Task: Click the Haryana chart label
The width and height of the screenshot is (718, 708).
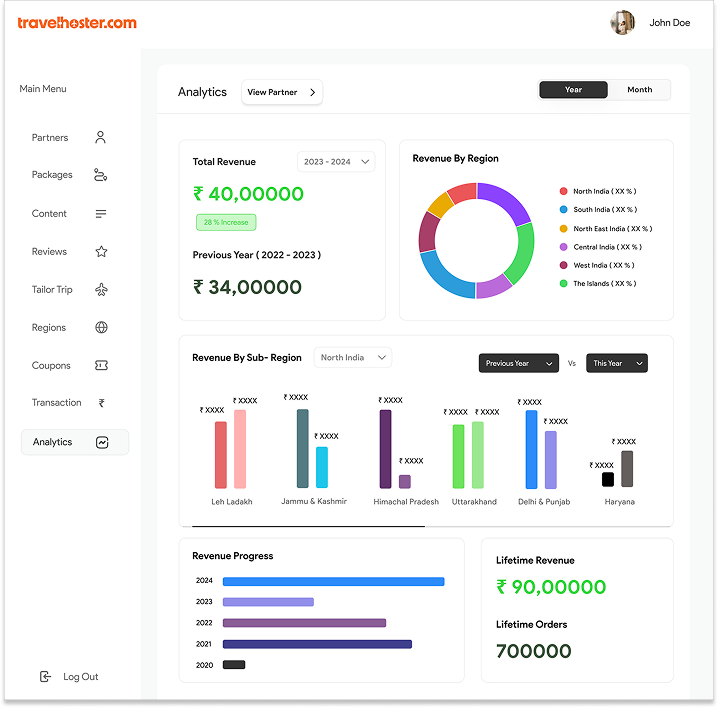Action: click(620, 502)
